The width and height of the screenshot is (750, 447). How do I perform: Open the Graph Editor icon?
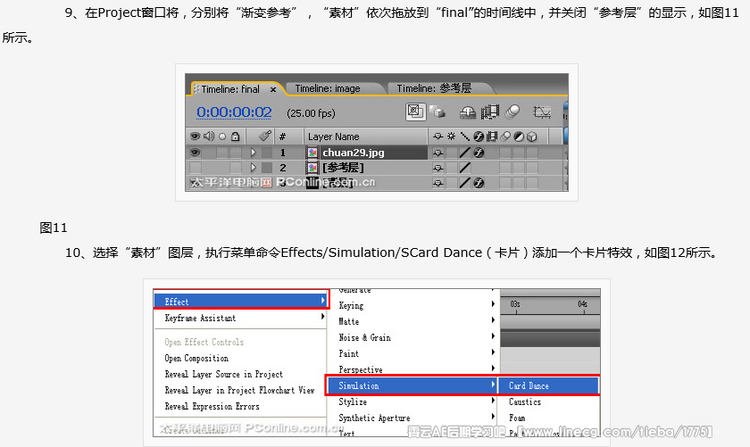click(542, 112)
